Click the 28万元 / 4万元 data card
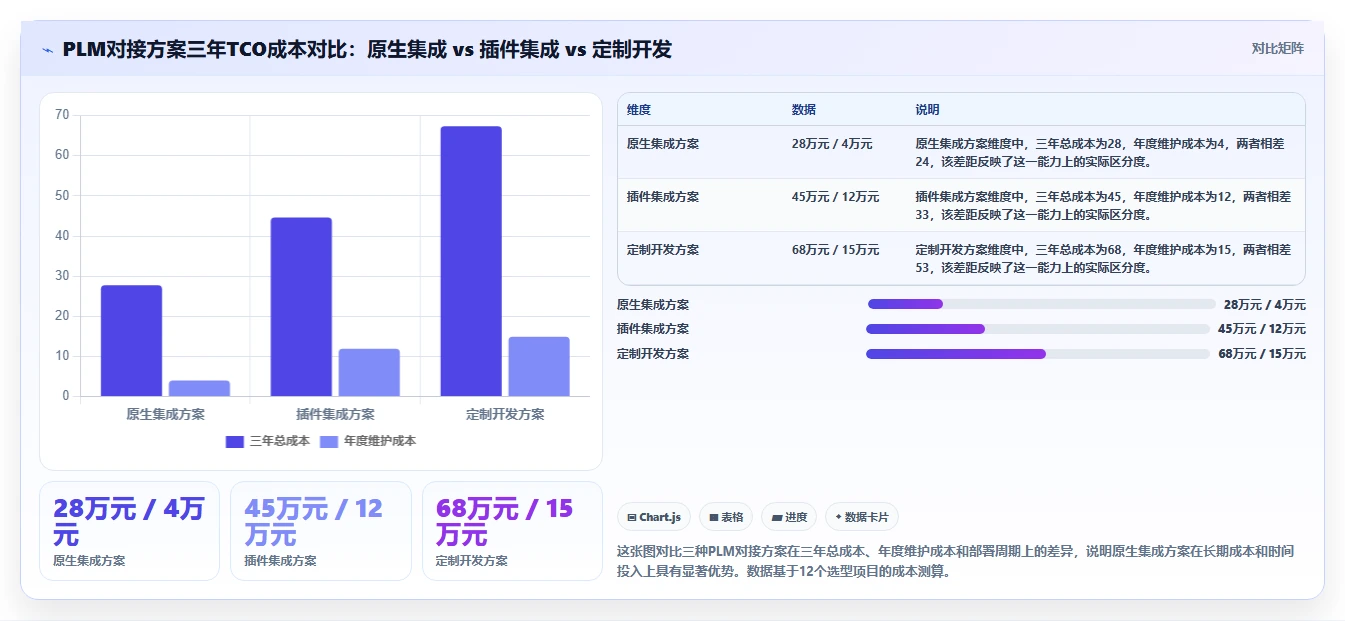This screenshot has width=1345, height=621. [x=129, y=531]
